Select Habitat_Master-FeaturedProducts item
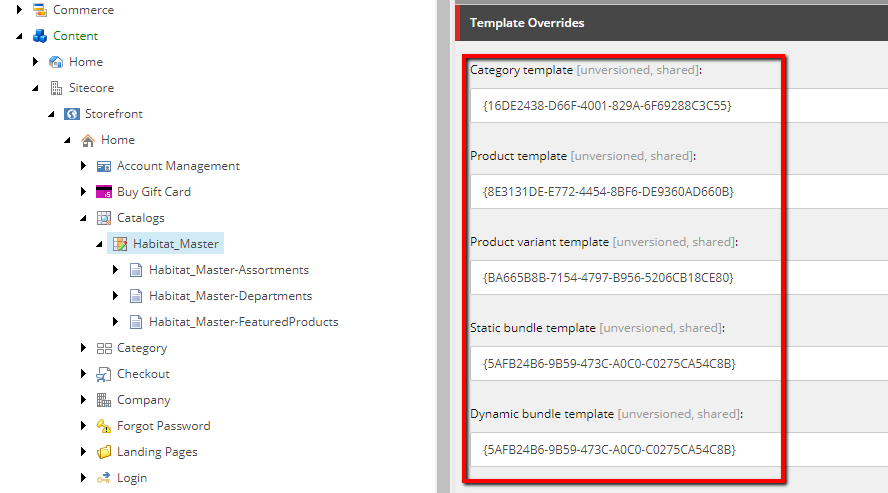This screenshot has height=493, width=888. [244, 322]
